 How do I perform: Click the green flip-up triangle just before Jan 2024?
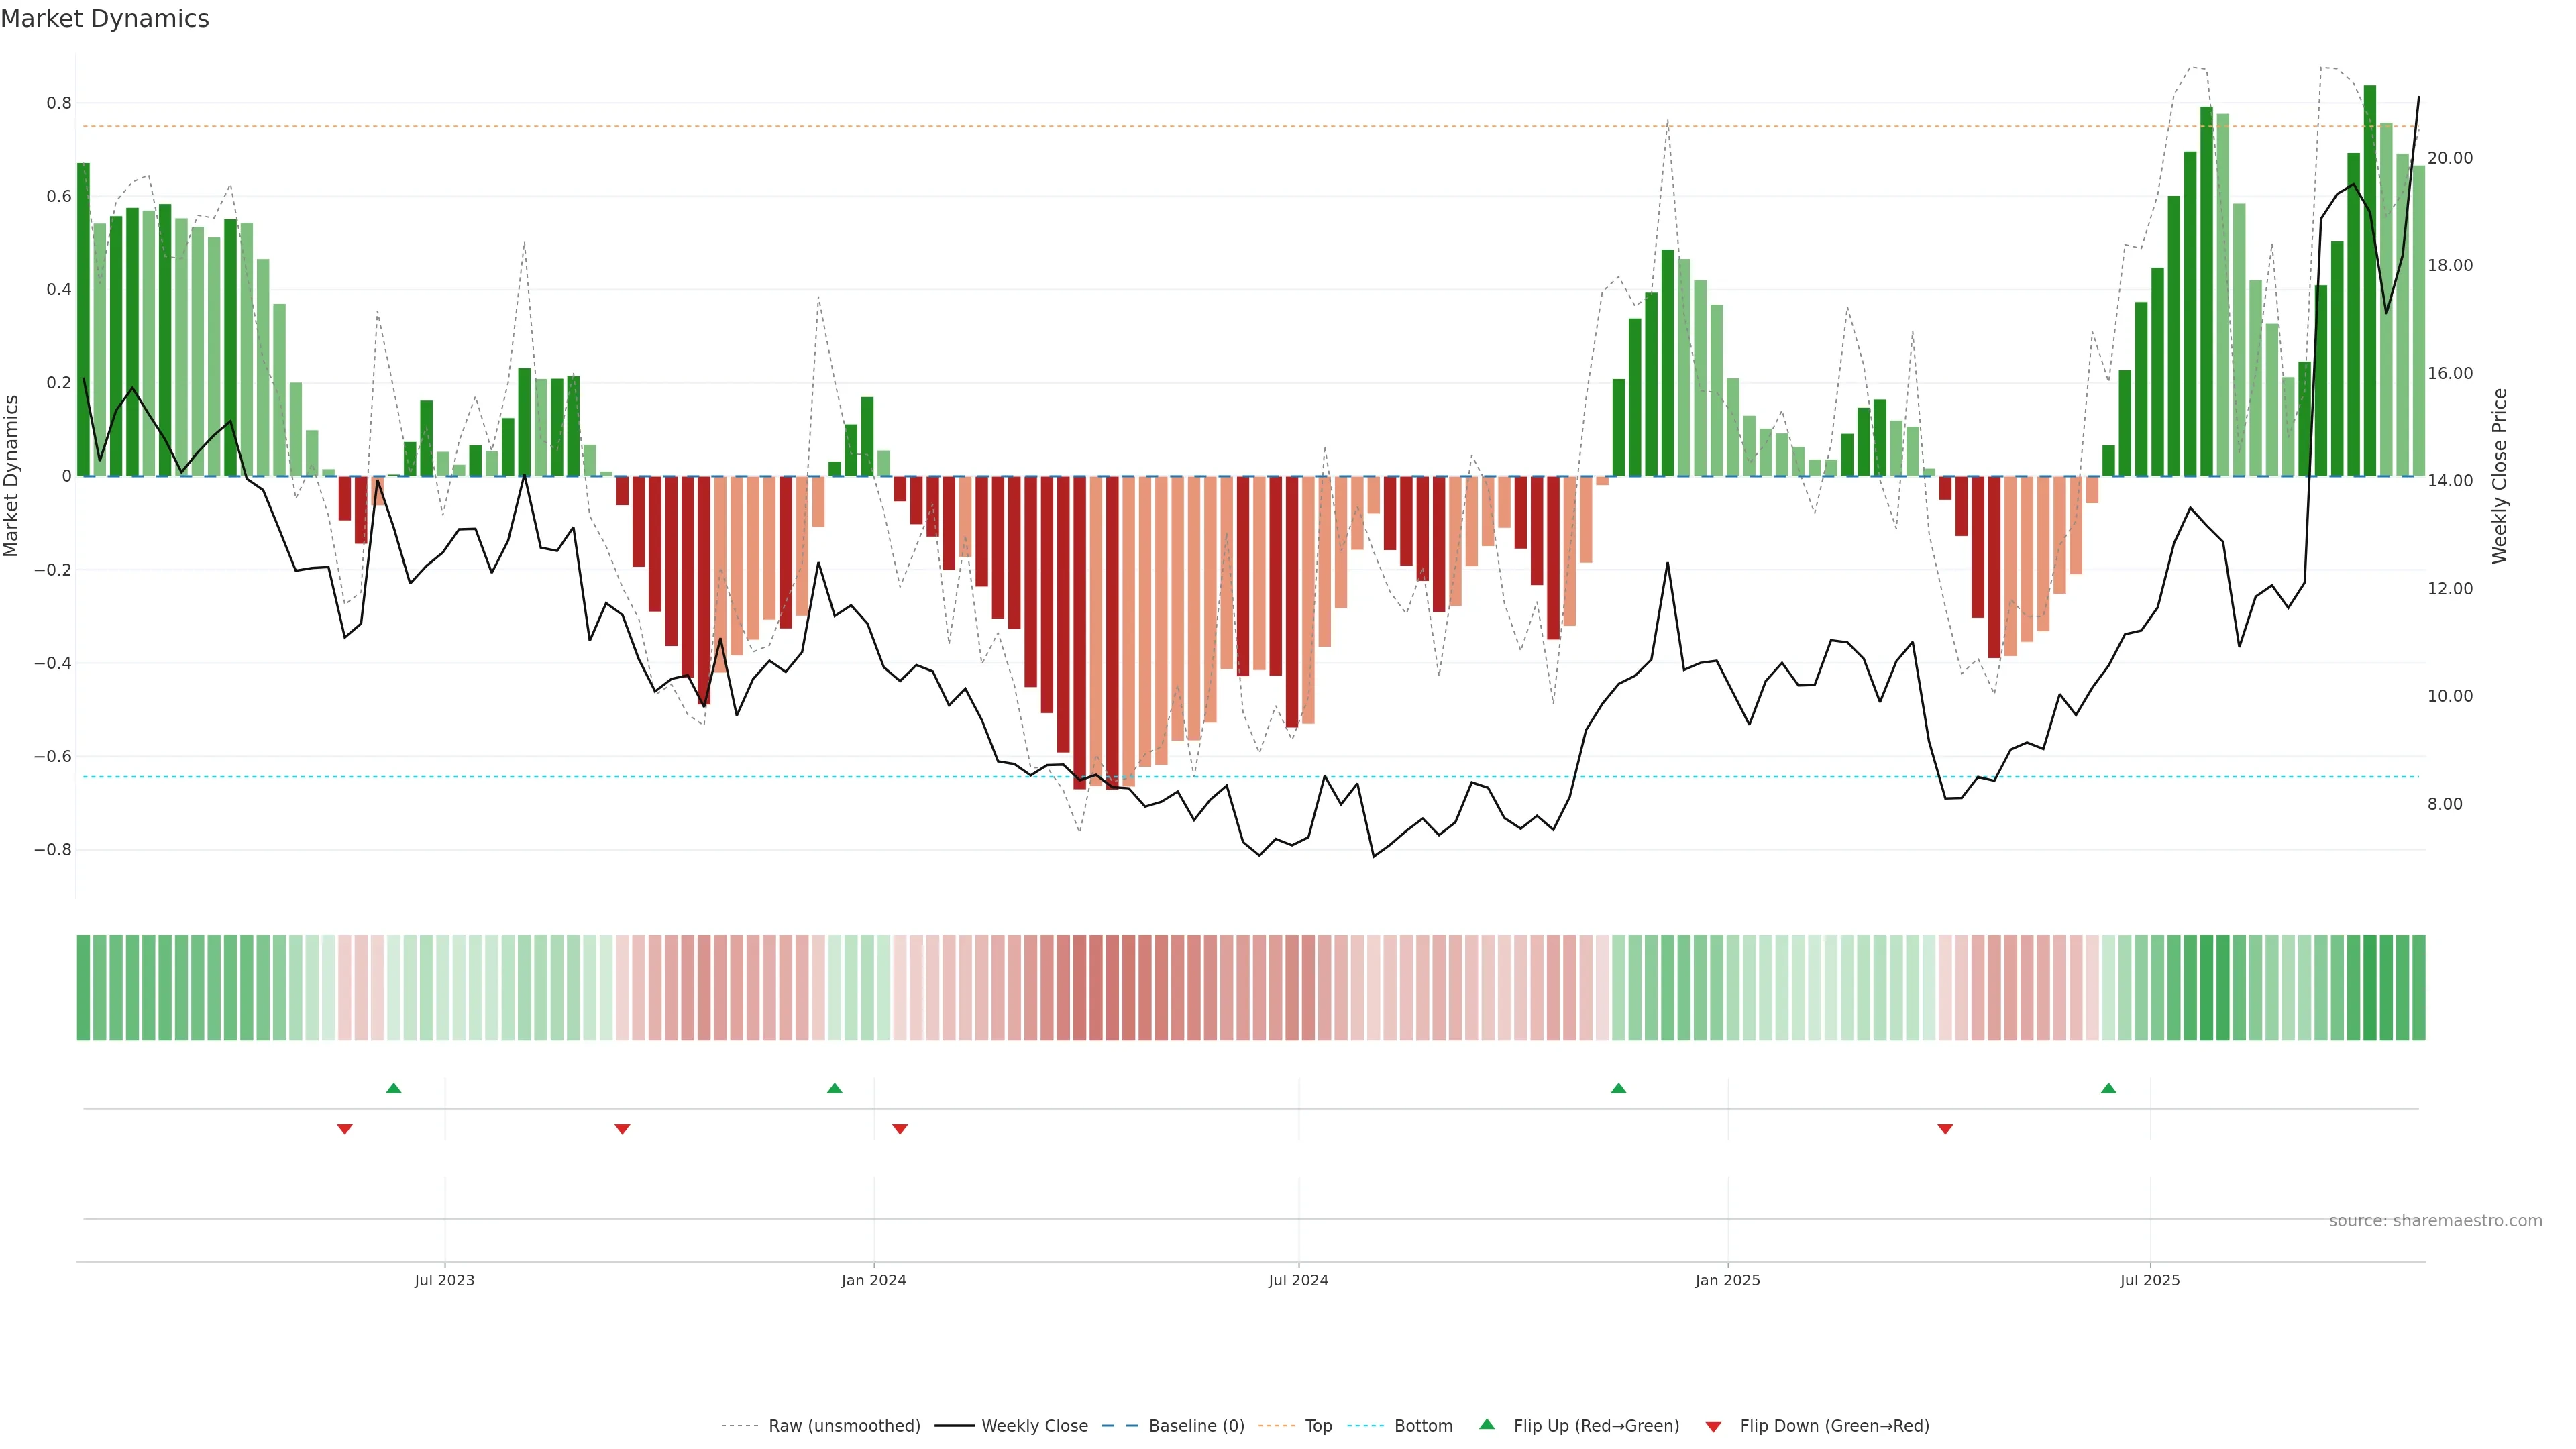pyautogui.click(x=834, y=1088)
